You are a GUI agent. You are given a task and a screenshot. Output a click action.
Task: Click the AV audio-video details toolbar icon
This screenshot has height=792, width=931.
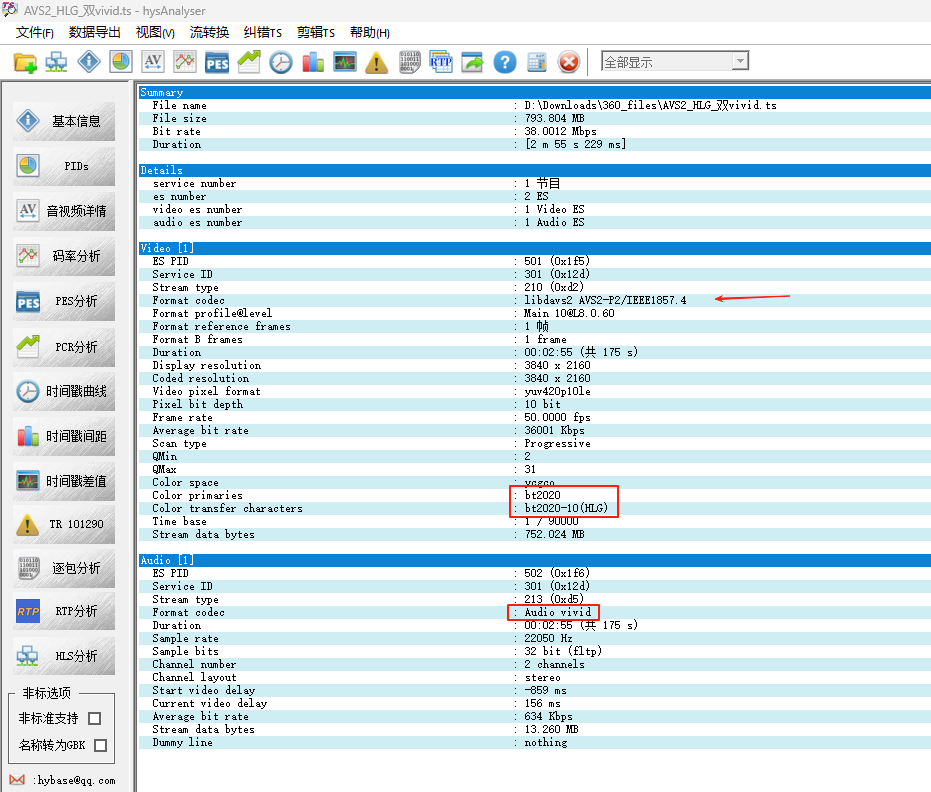coord(153,62)
